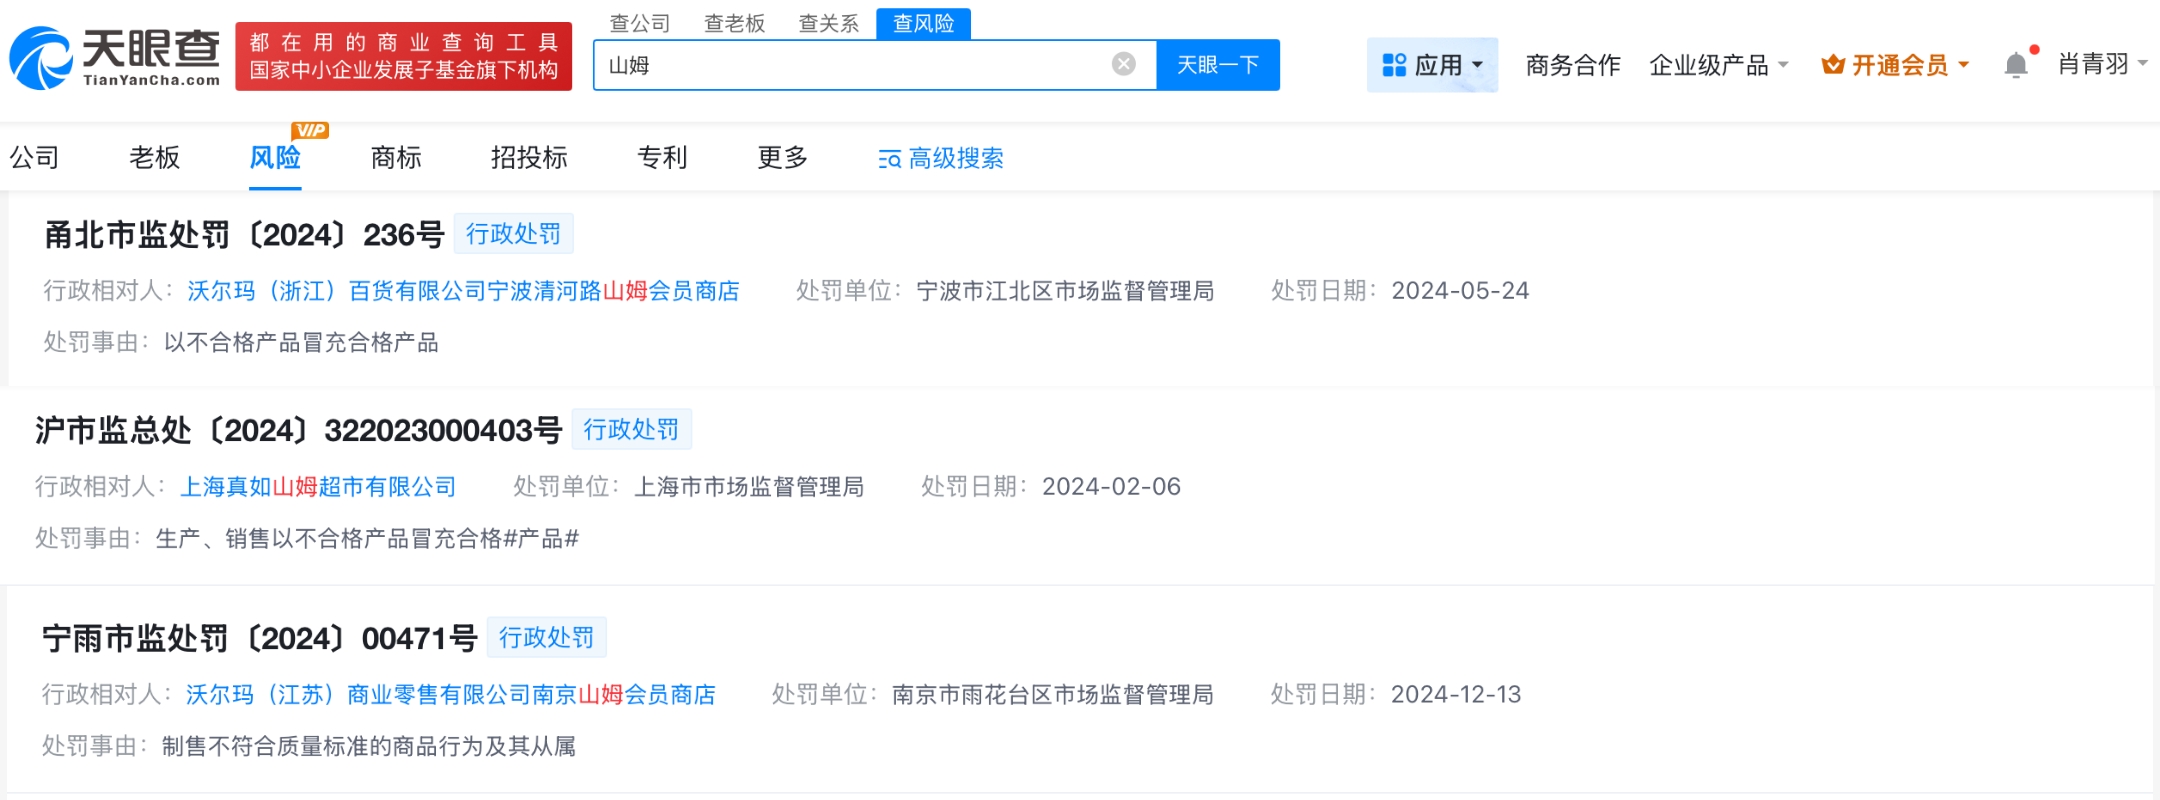Screen dimensions: 2160x800
Task: Open 沃尔玛(浙江)百货 宁波清河路山姆会员商店 link
Action: pyautogui.click(x=463, y=291)
